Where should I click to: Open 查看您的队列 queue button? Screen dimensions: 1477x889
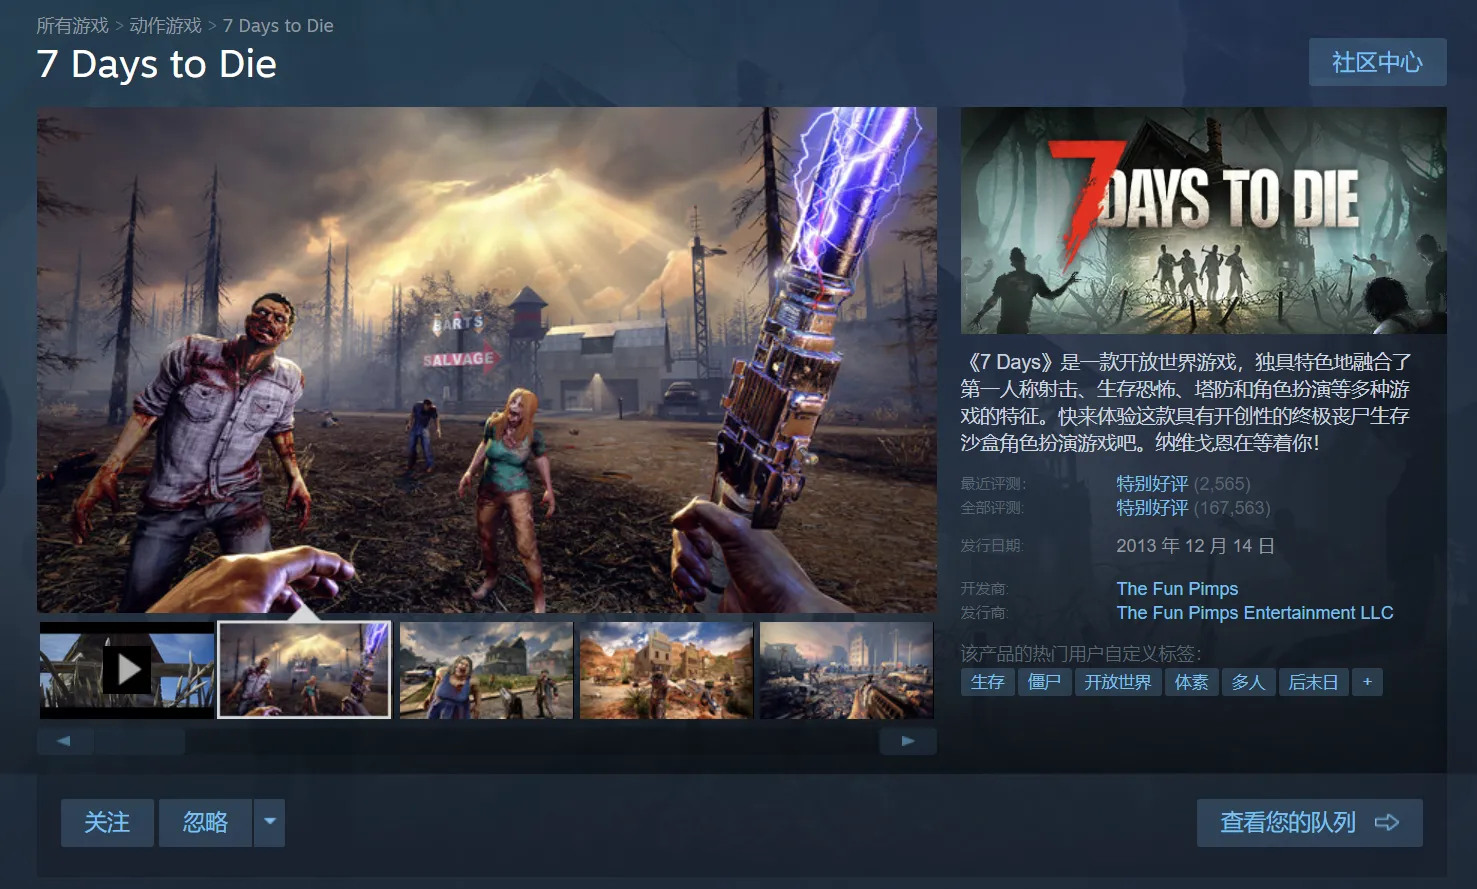coord(1309,822)
